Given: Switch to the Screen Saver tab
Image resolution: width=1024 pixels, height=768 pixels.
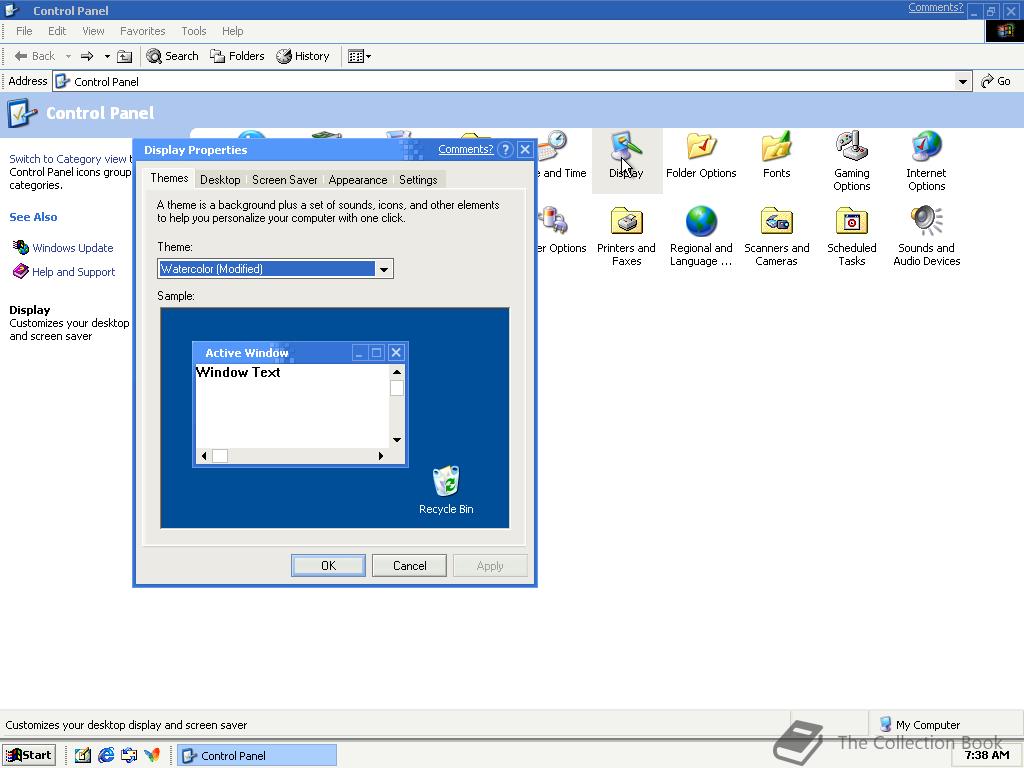Looking at the screenshot, I should click(285, 180).
